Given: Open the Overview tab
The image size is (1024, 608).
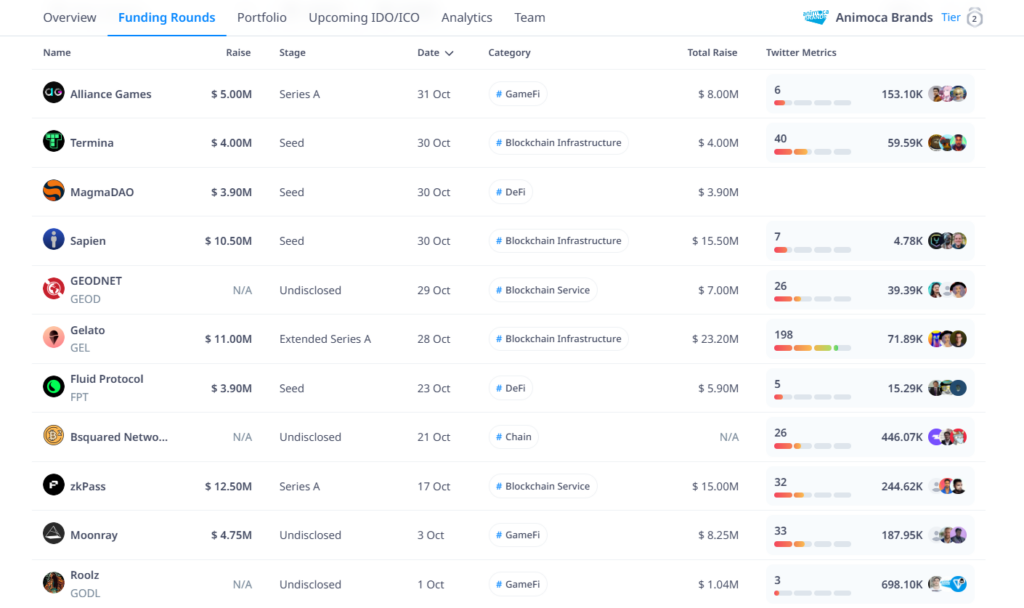Looking at the screenshot, I should (69, 18).
